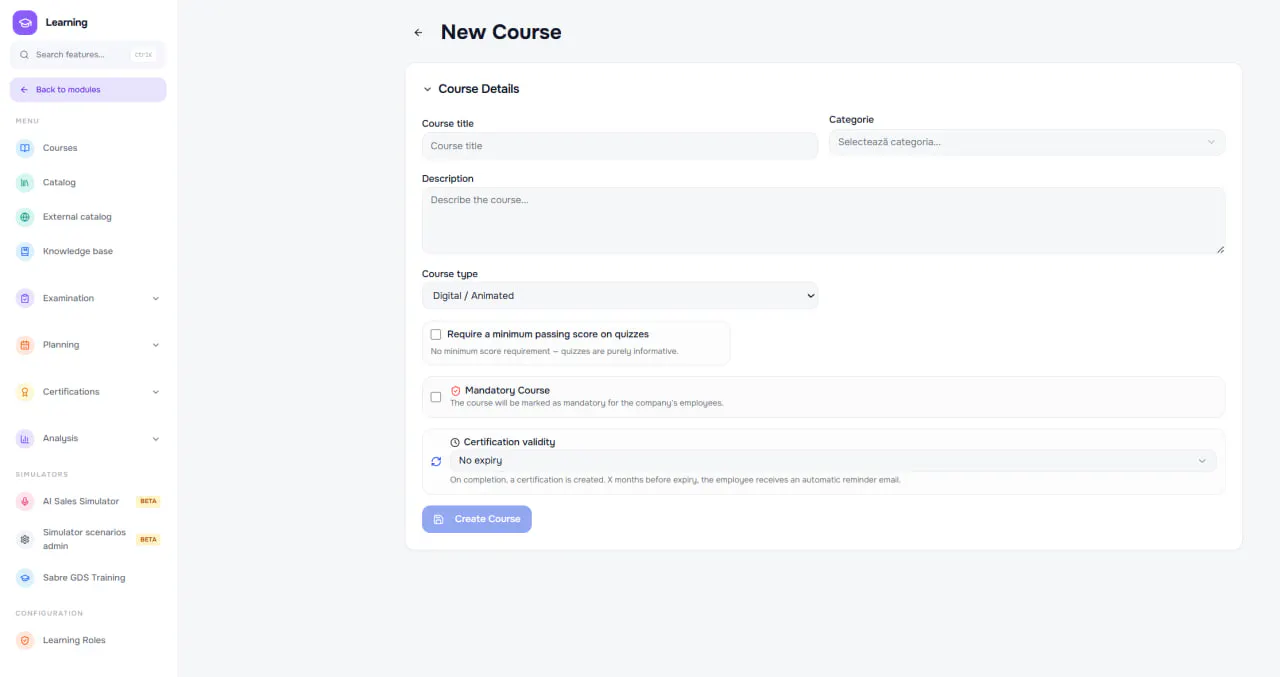This screenshot has height=677, width=1280.
Task: Click Back to modules button
Action: click(88, 90)
